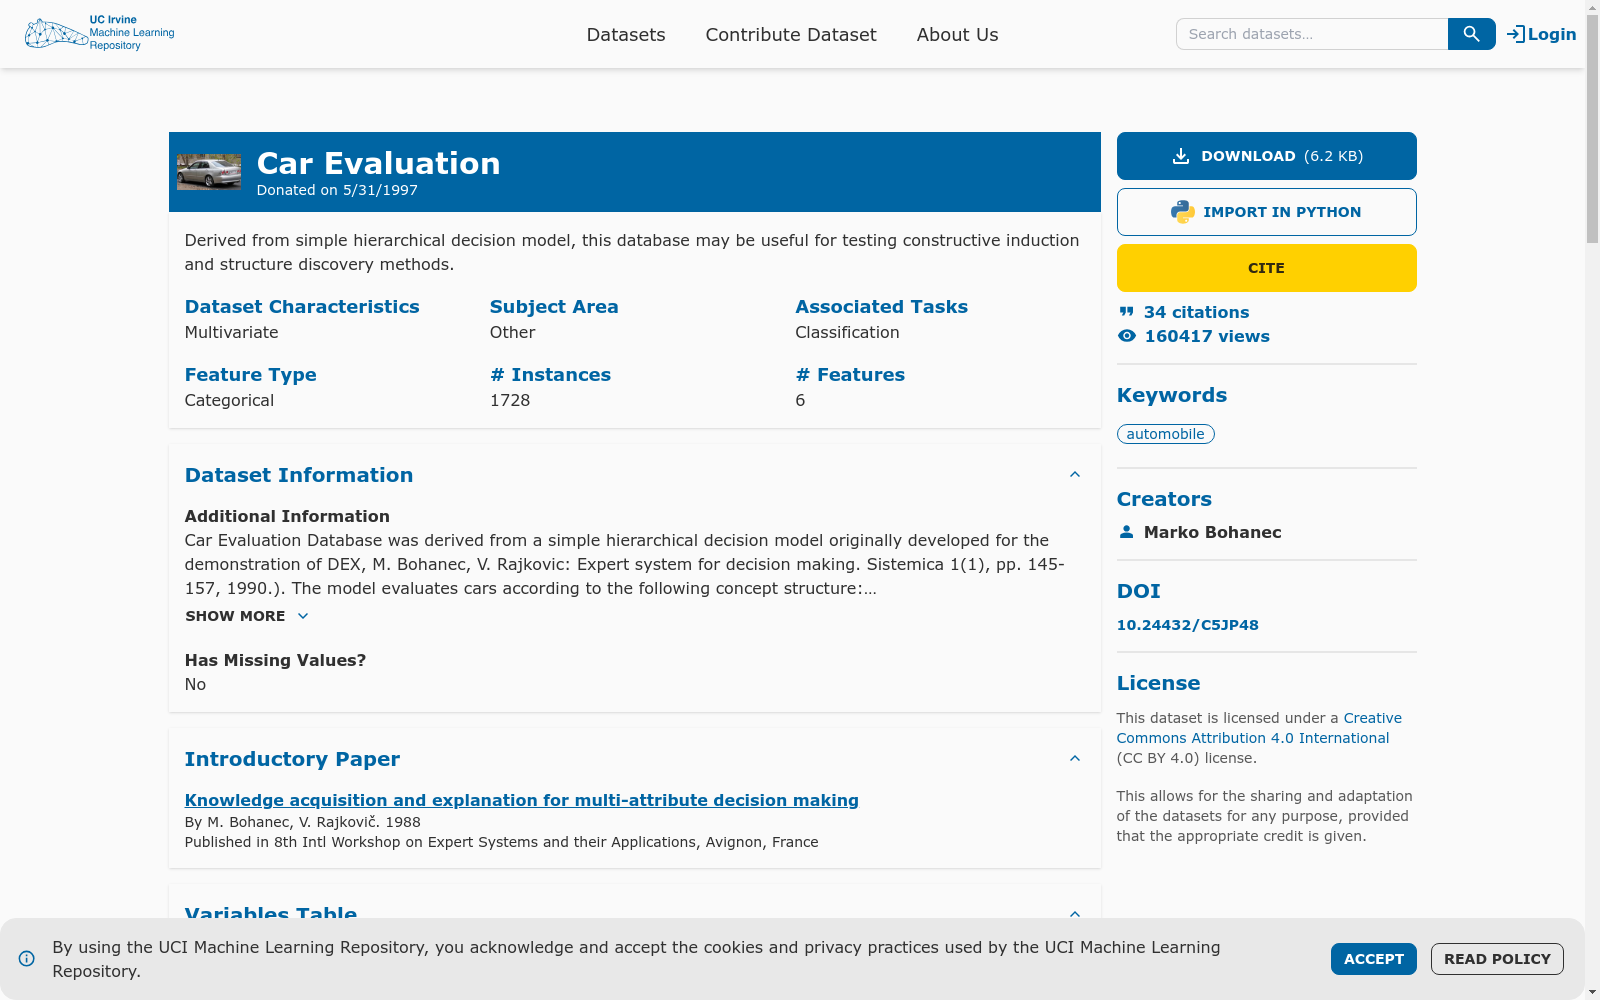
Task: Click the views eye icon
Action: (x=1127, y=336)
